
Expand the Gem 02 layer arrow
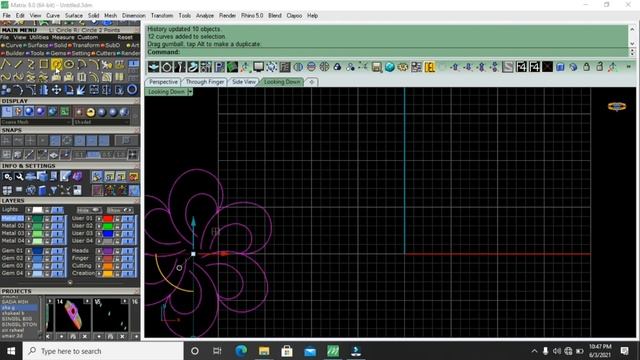coord(29,258)
